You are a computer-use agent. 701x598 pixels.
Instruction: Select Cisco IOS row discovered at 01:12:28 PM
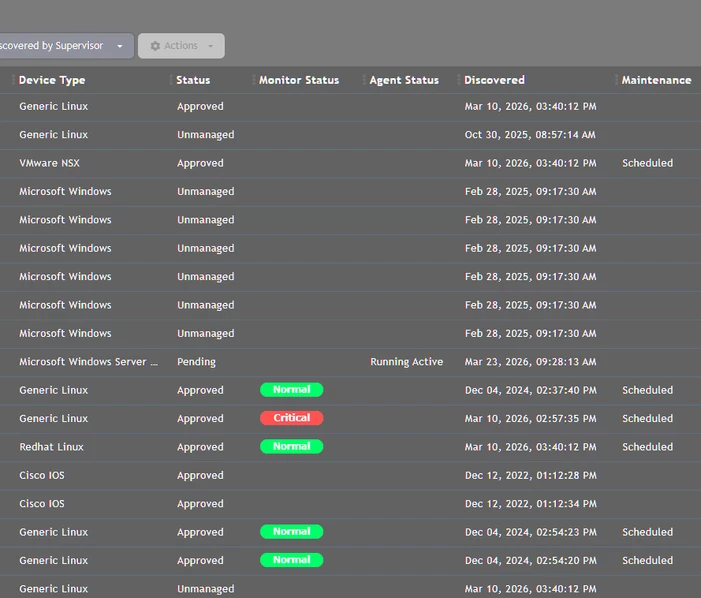pyautogui.click(x=350, y=476)
